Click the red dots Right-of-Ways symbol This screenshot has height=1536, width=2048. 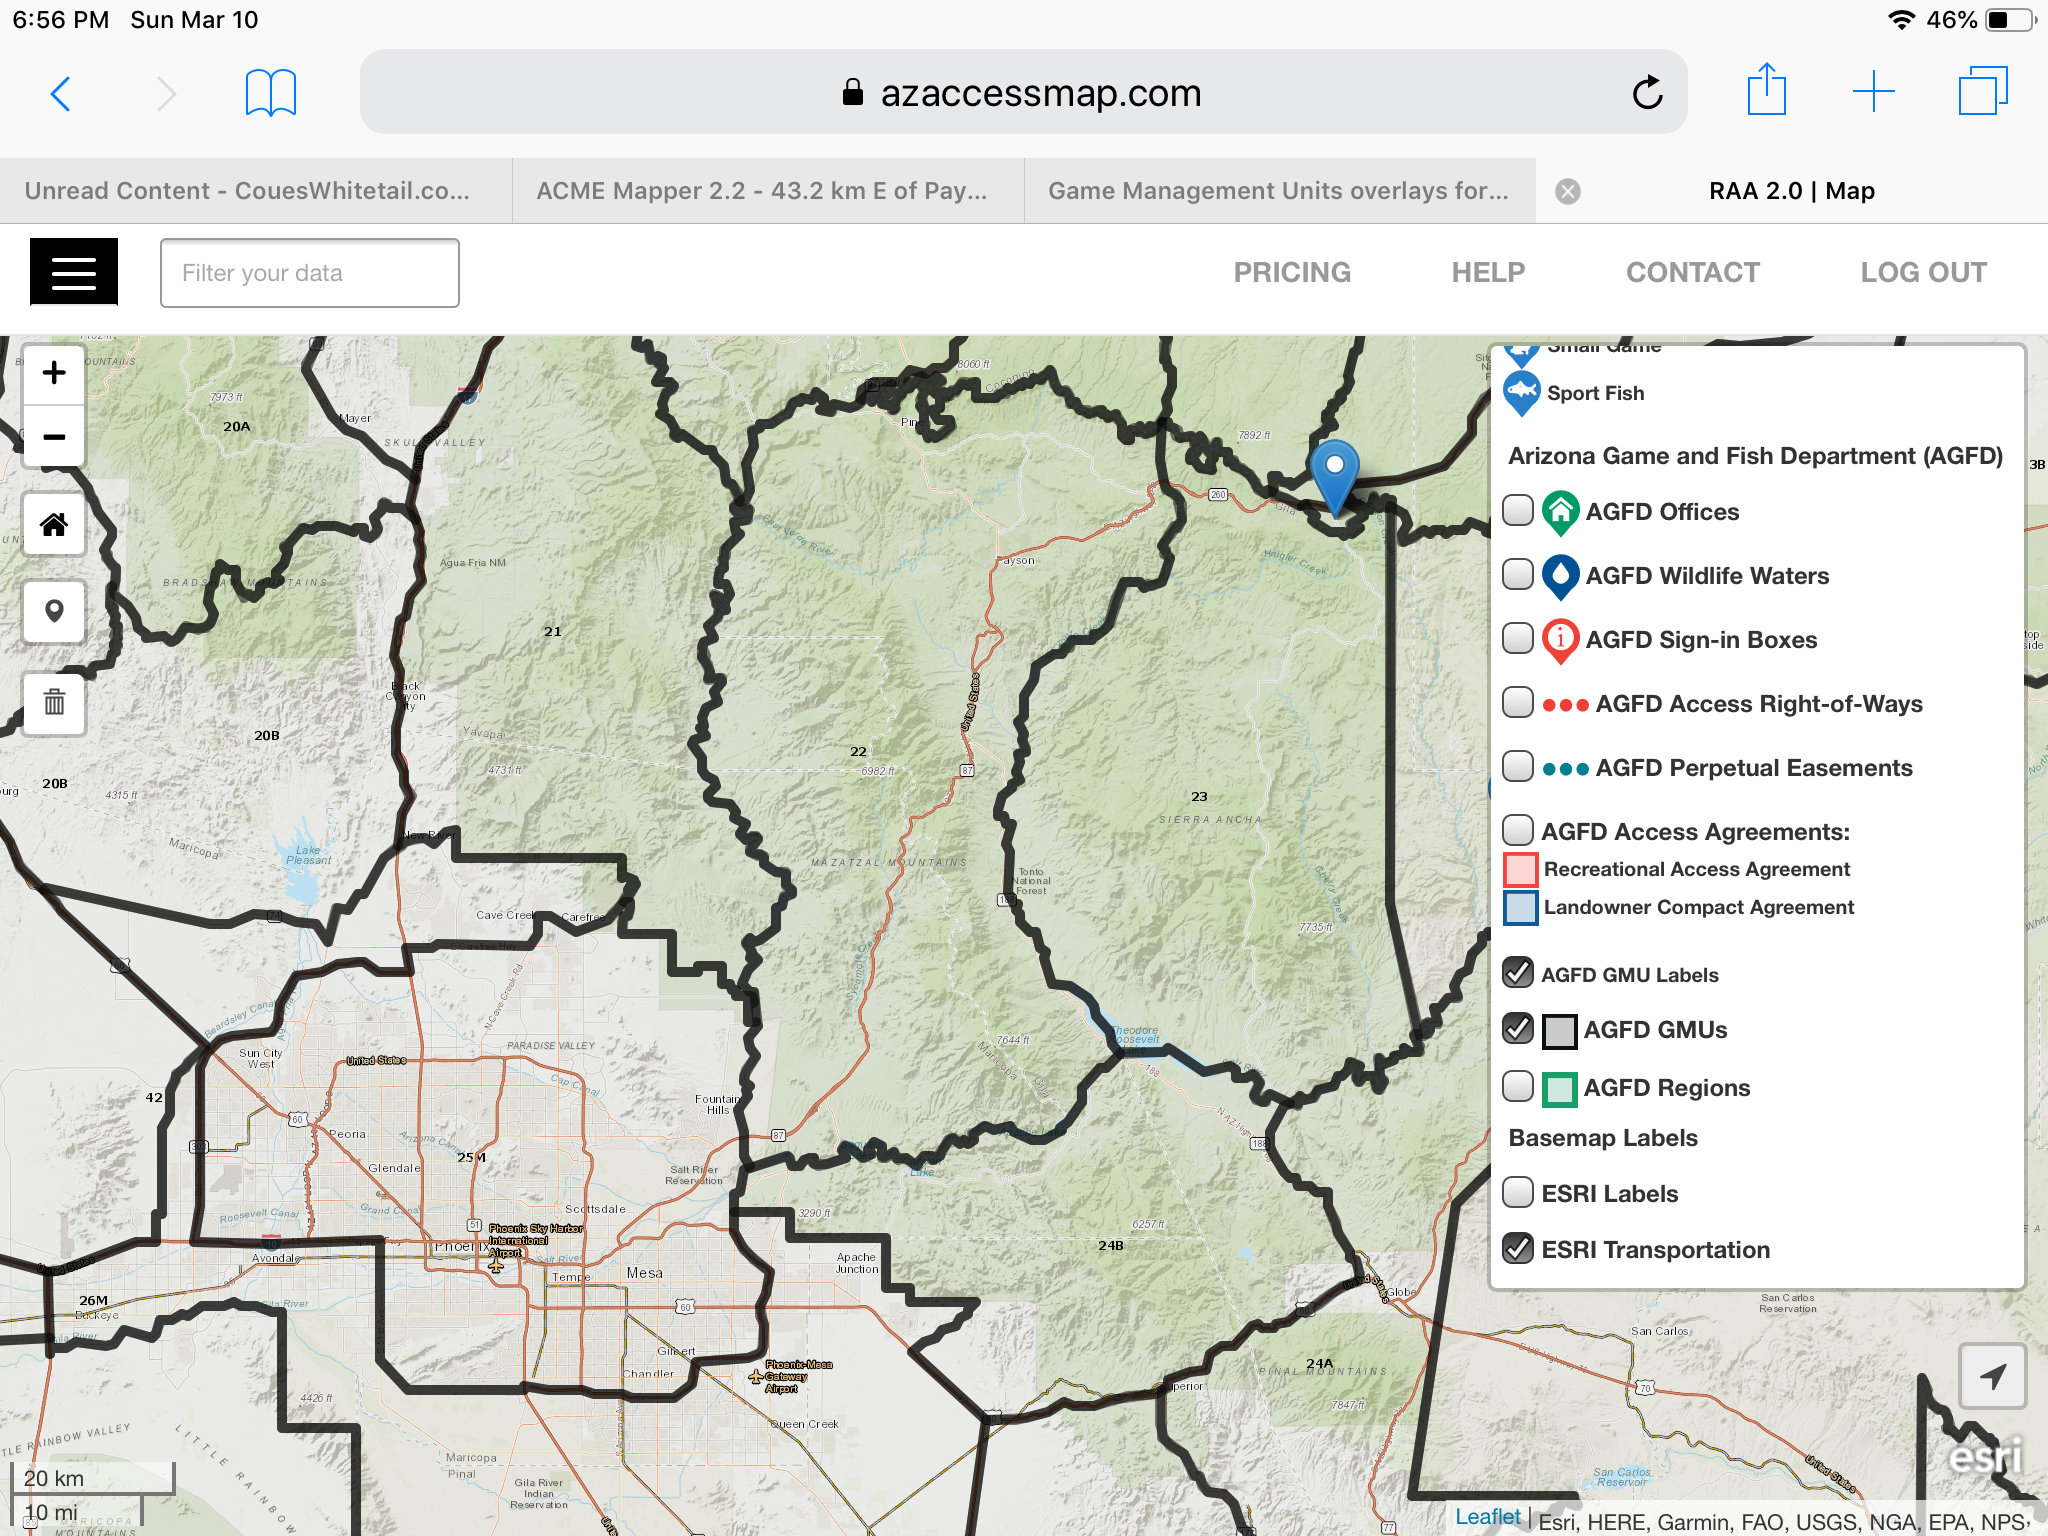pyautogui.click(x=1565, y=705)
